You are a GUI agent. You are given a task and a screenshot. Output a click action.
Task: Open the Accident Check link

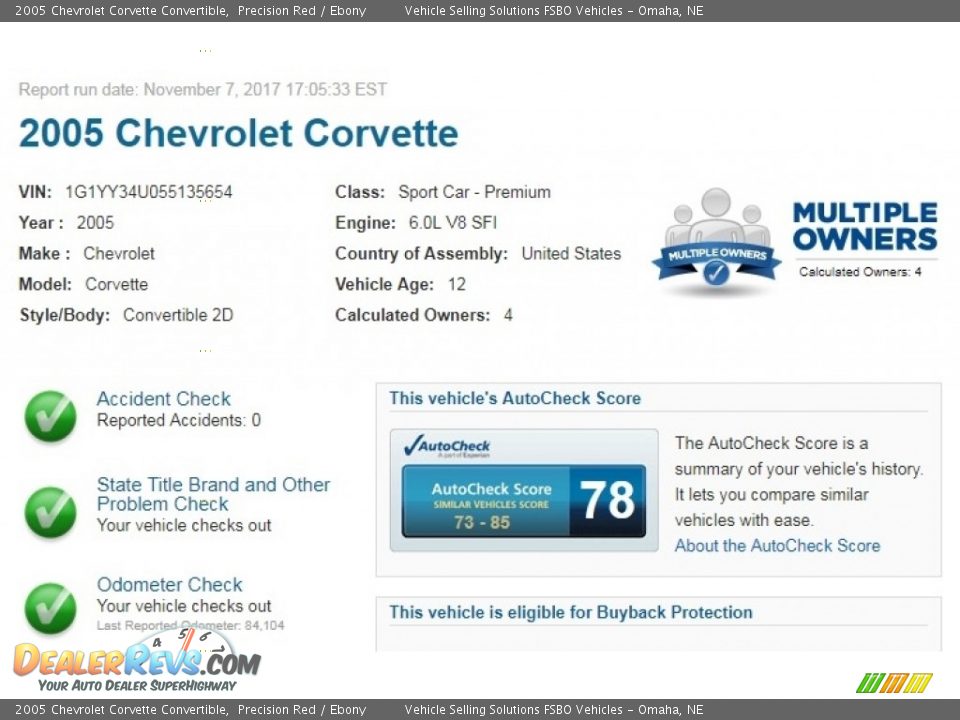pos(163,399)
